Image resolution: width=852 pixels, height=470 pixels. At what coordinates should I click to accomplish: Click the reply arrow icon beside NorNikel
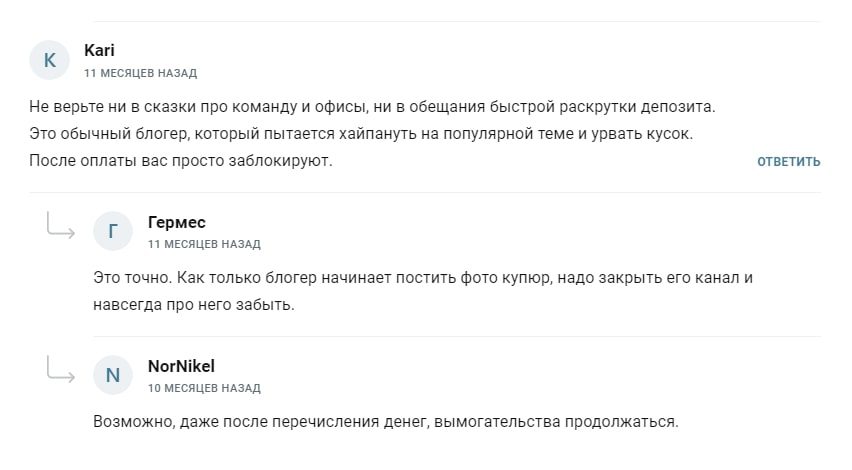pos(61,371)
